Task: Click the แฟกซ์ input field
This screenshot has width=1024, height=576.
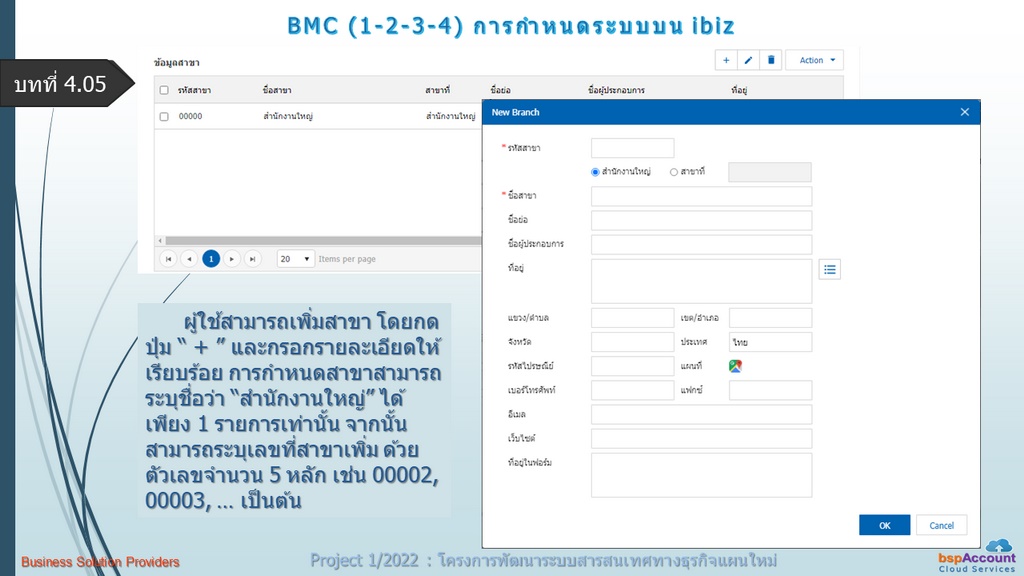Action: point(771,391)
